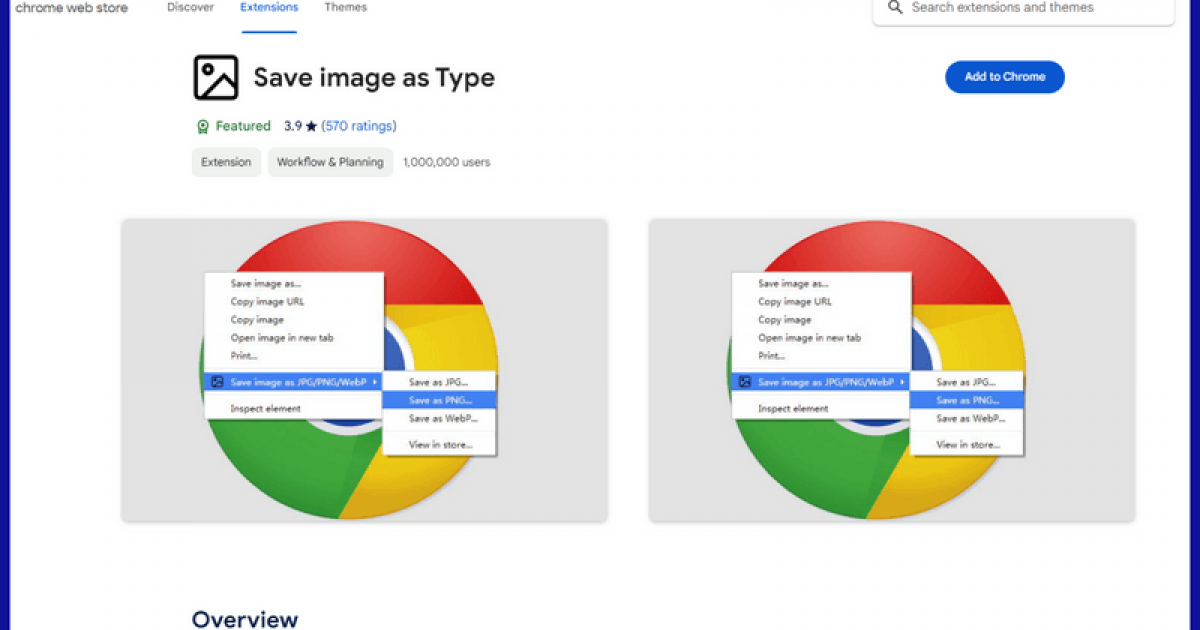This screenshot has width=1200, height=630.
Task: Click the Add to Chrome button
Action: (x=1004, y=77)
